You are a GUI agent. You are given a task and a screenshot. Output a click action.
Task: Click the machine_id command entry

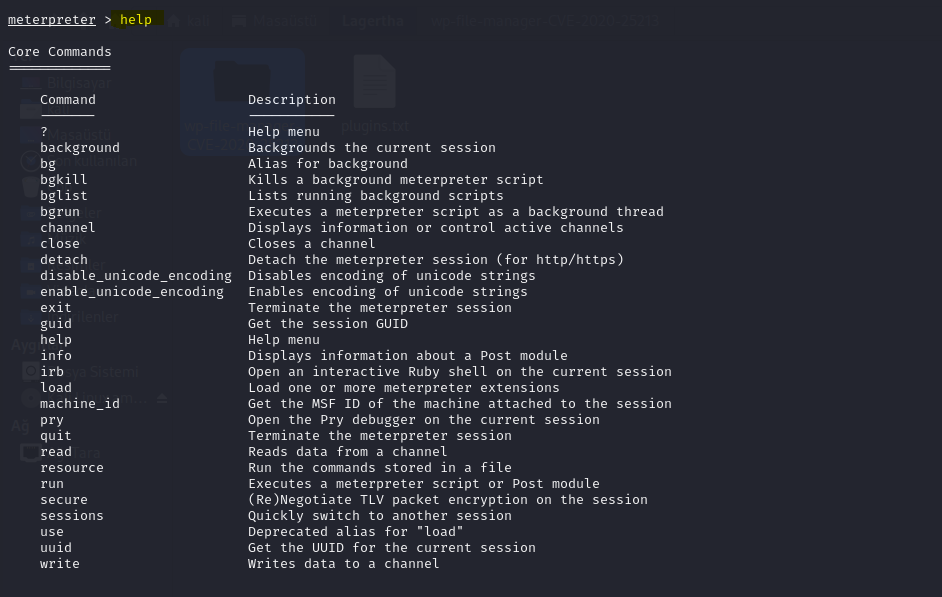point(80,404)
